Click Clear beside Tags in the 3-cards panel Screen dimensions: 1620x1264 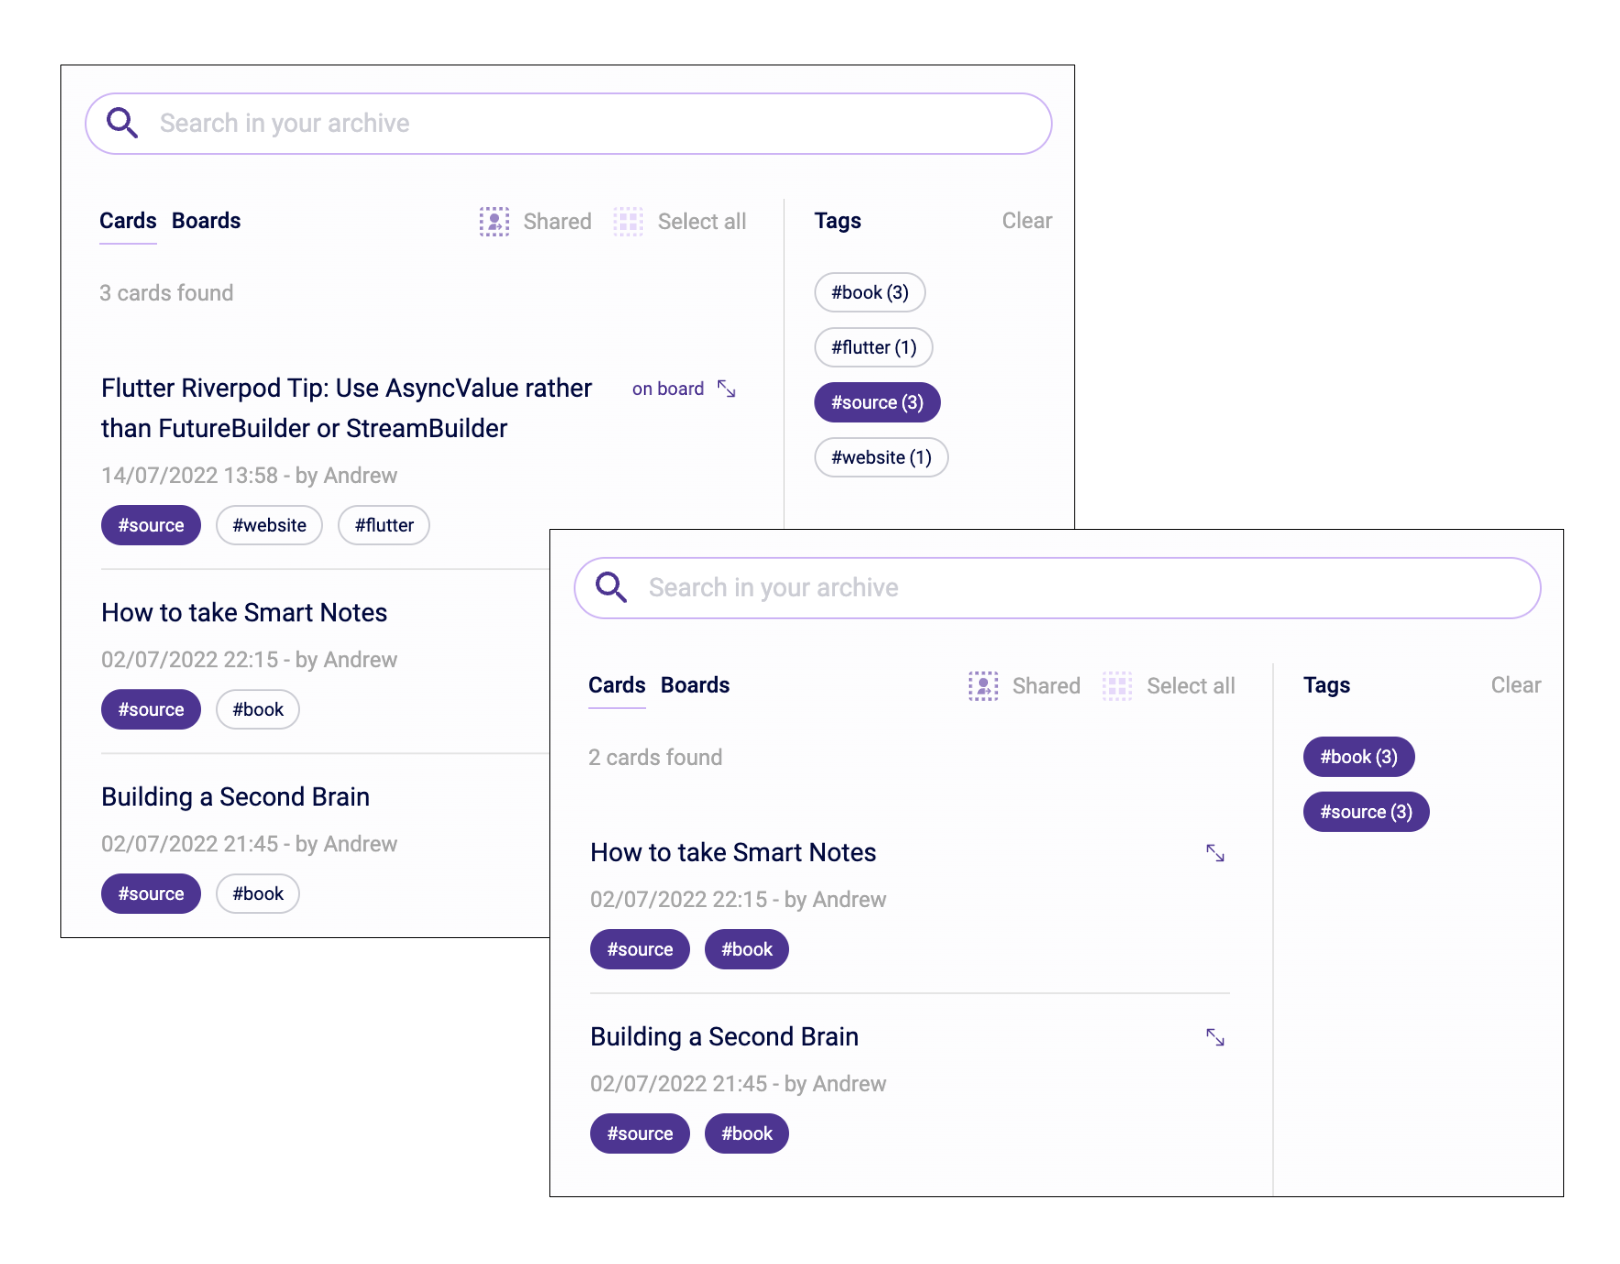coord(1026,221)
